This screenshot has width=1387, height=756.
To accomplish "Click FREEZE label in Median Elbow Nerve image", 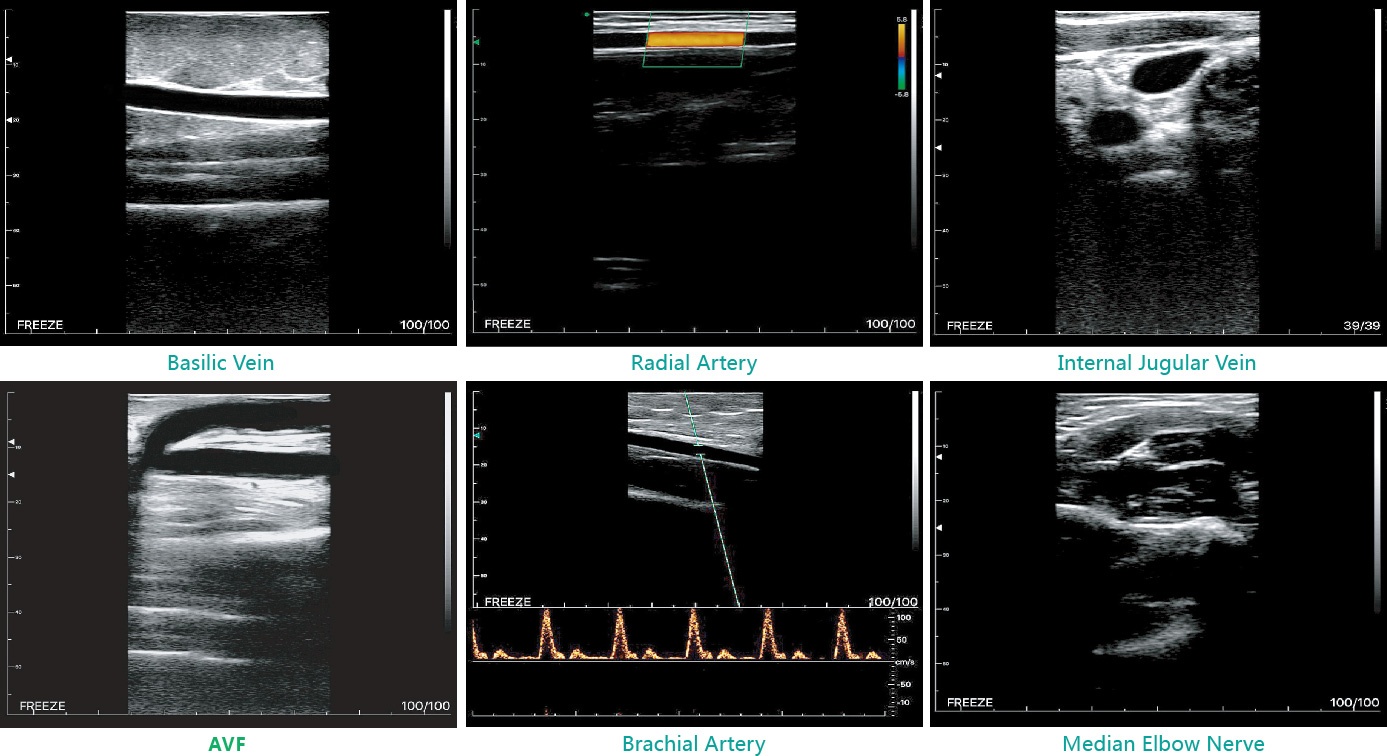I will 970,703.
